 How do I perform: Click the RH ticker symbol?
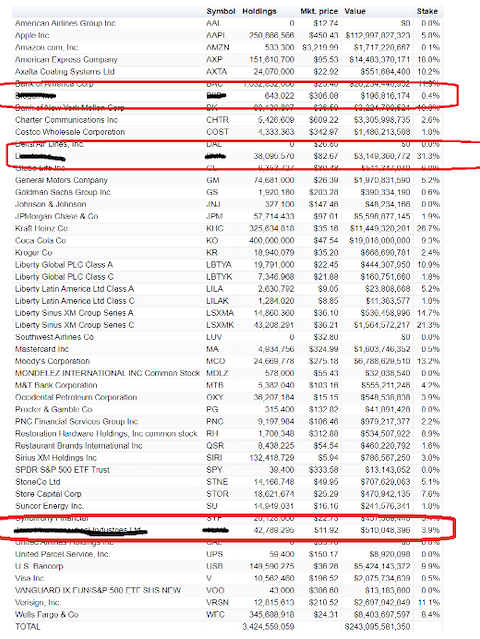(212, 434)
